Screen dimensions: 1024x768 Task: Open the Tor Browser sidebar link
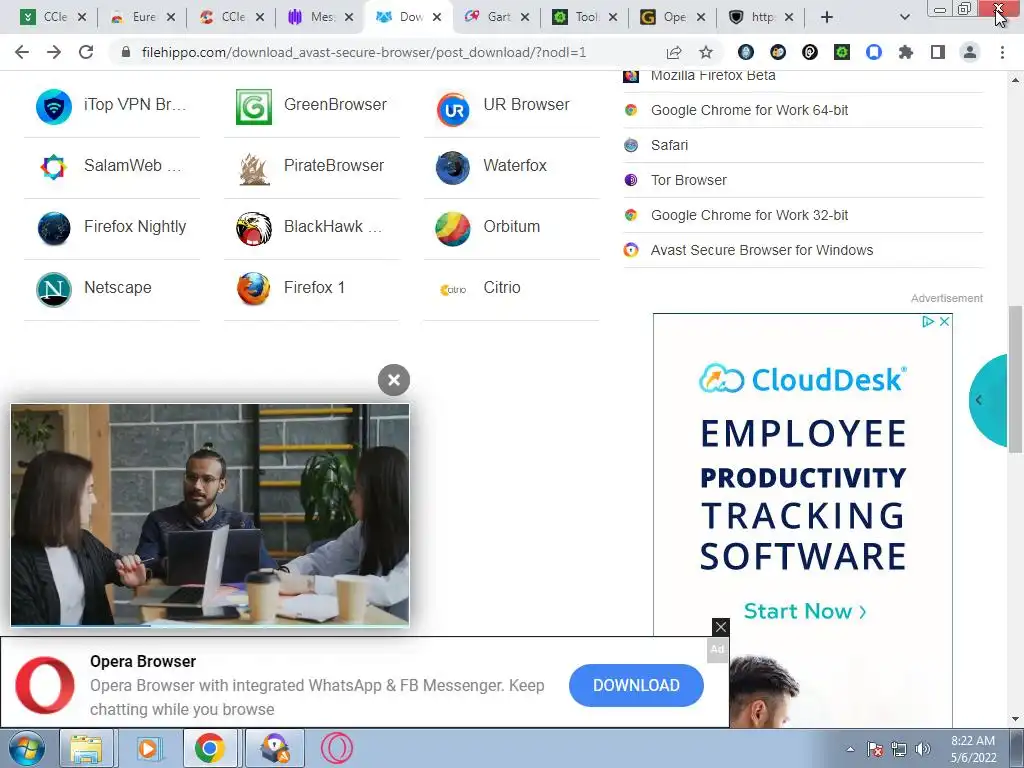(x=688, y=180)
